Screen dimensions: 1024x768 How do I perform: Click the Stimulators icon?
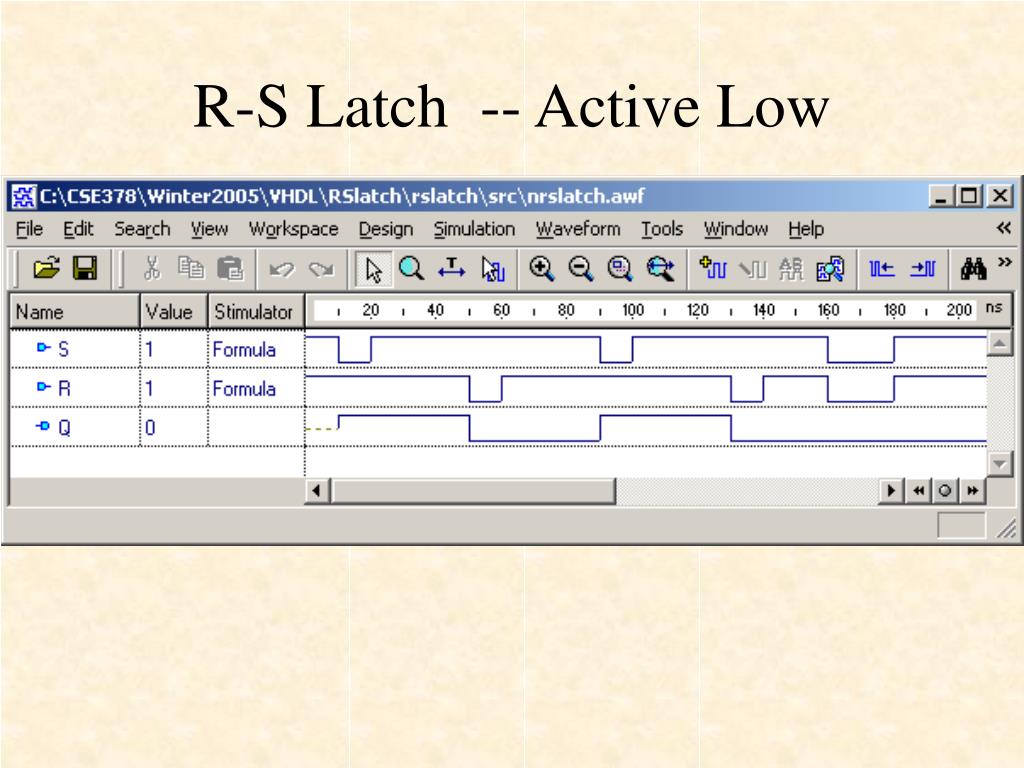coord(791,268)
